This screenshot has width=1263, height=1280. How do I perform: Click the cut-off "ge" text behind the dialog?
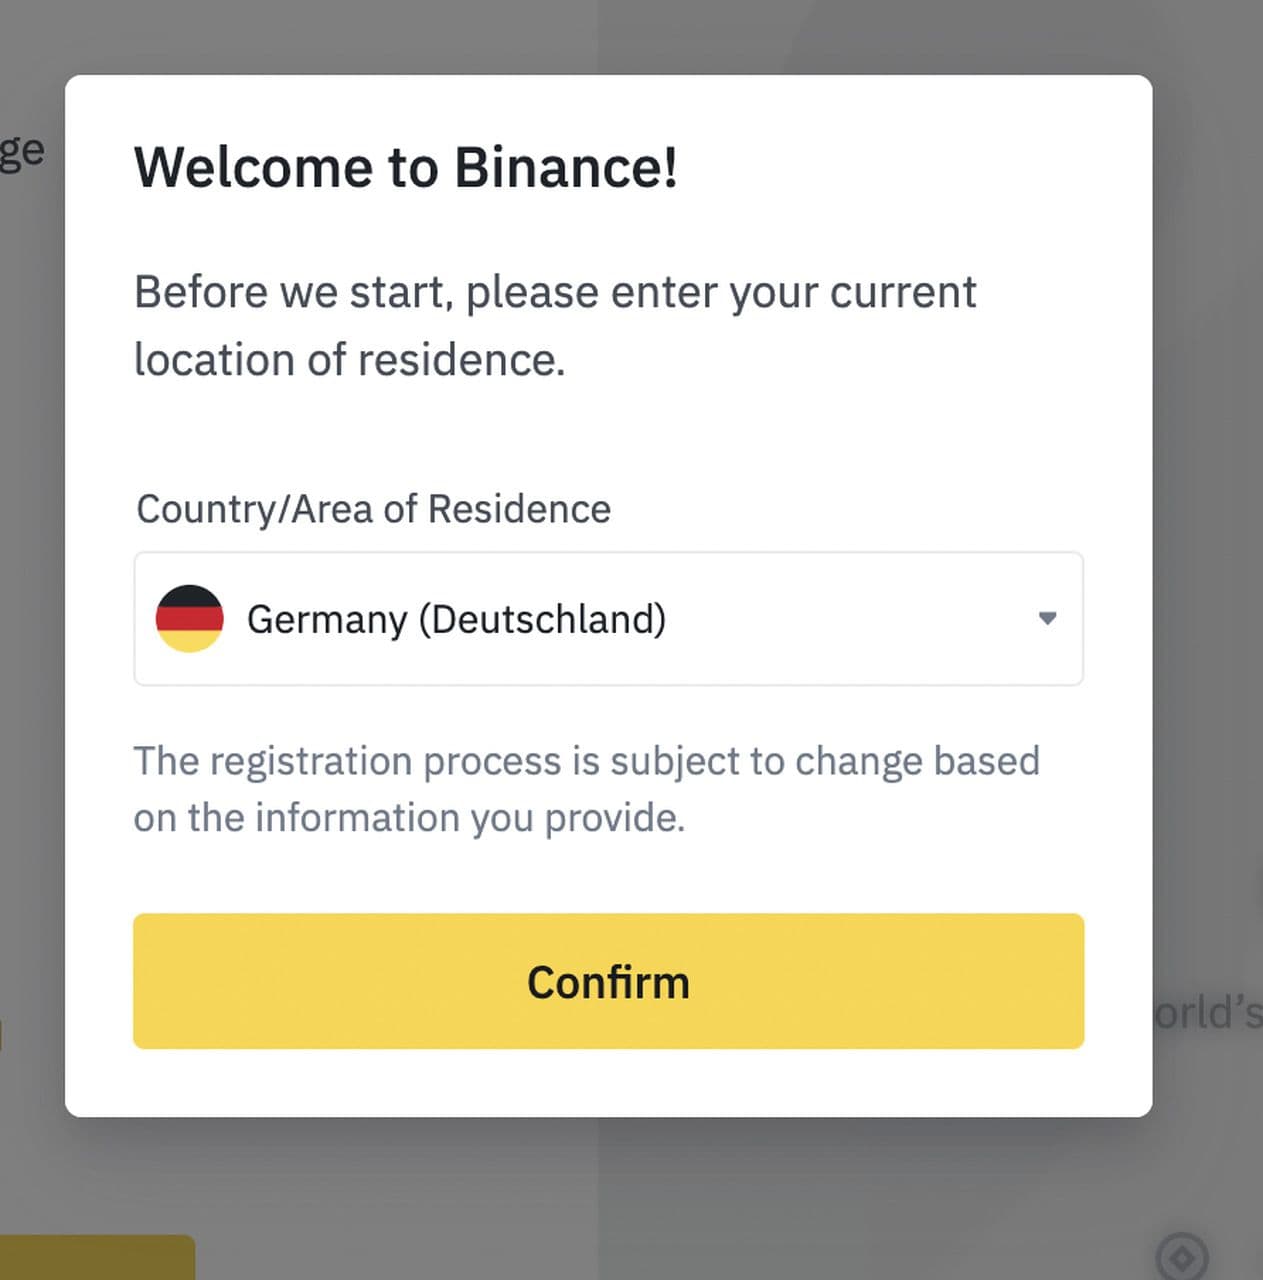(x=22, y=151)
